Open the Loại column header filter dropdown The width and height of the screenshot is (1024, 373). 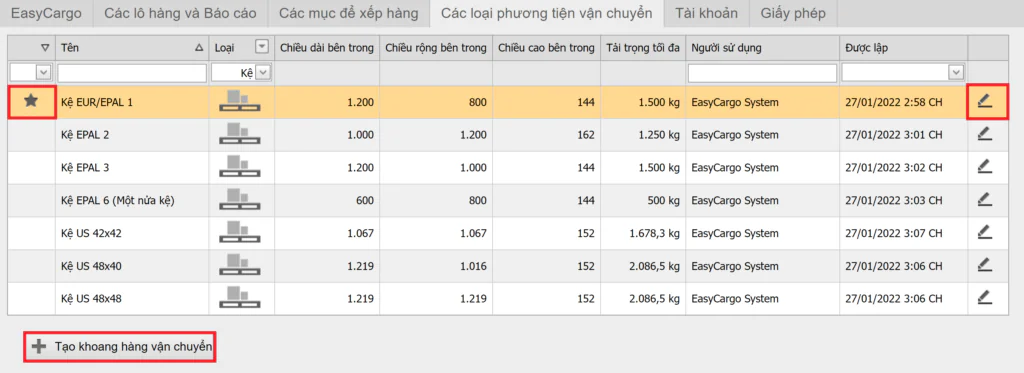[262, 47]
